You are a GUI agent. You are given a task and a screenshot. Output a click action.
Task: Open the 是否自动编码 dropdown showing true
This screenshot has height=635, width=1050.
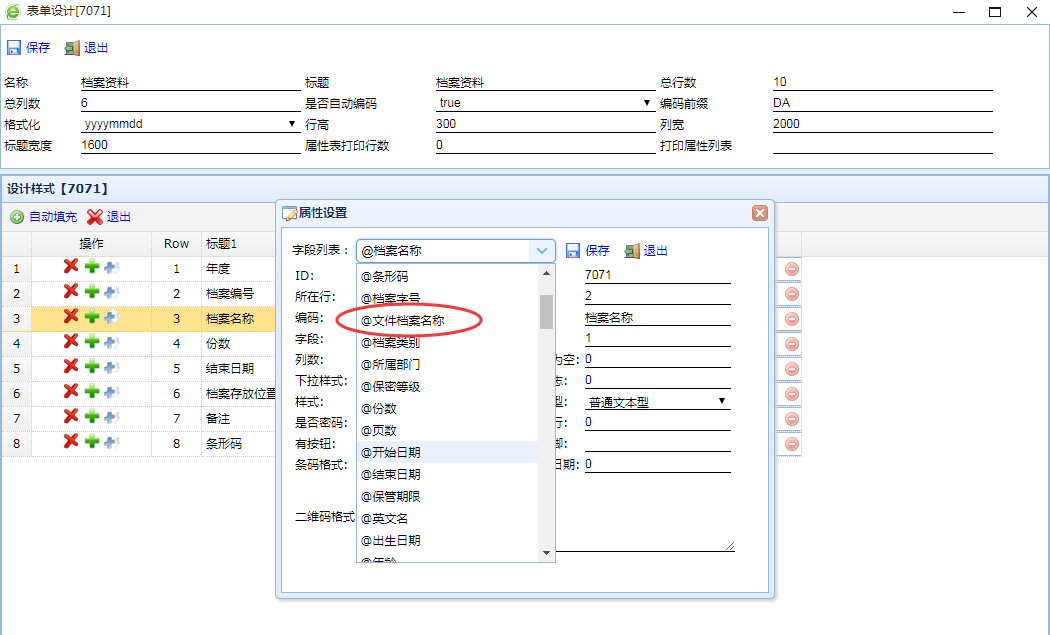coord(647,103)
